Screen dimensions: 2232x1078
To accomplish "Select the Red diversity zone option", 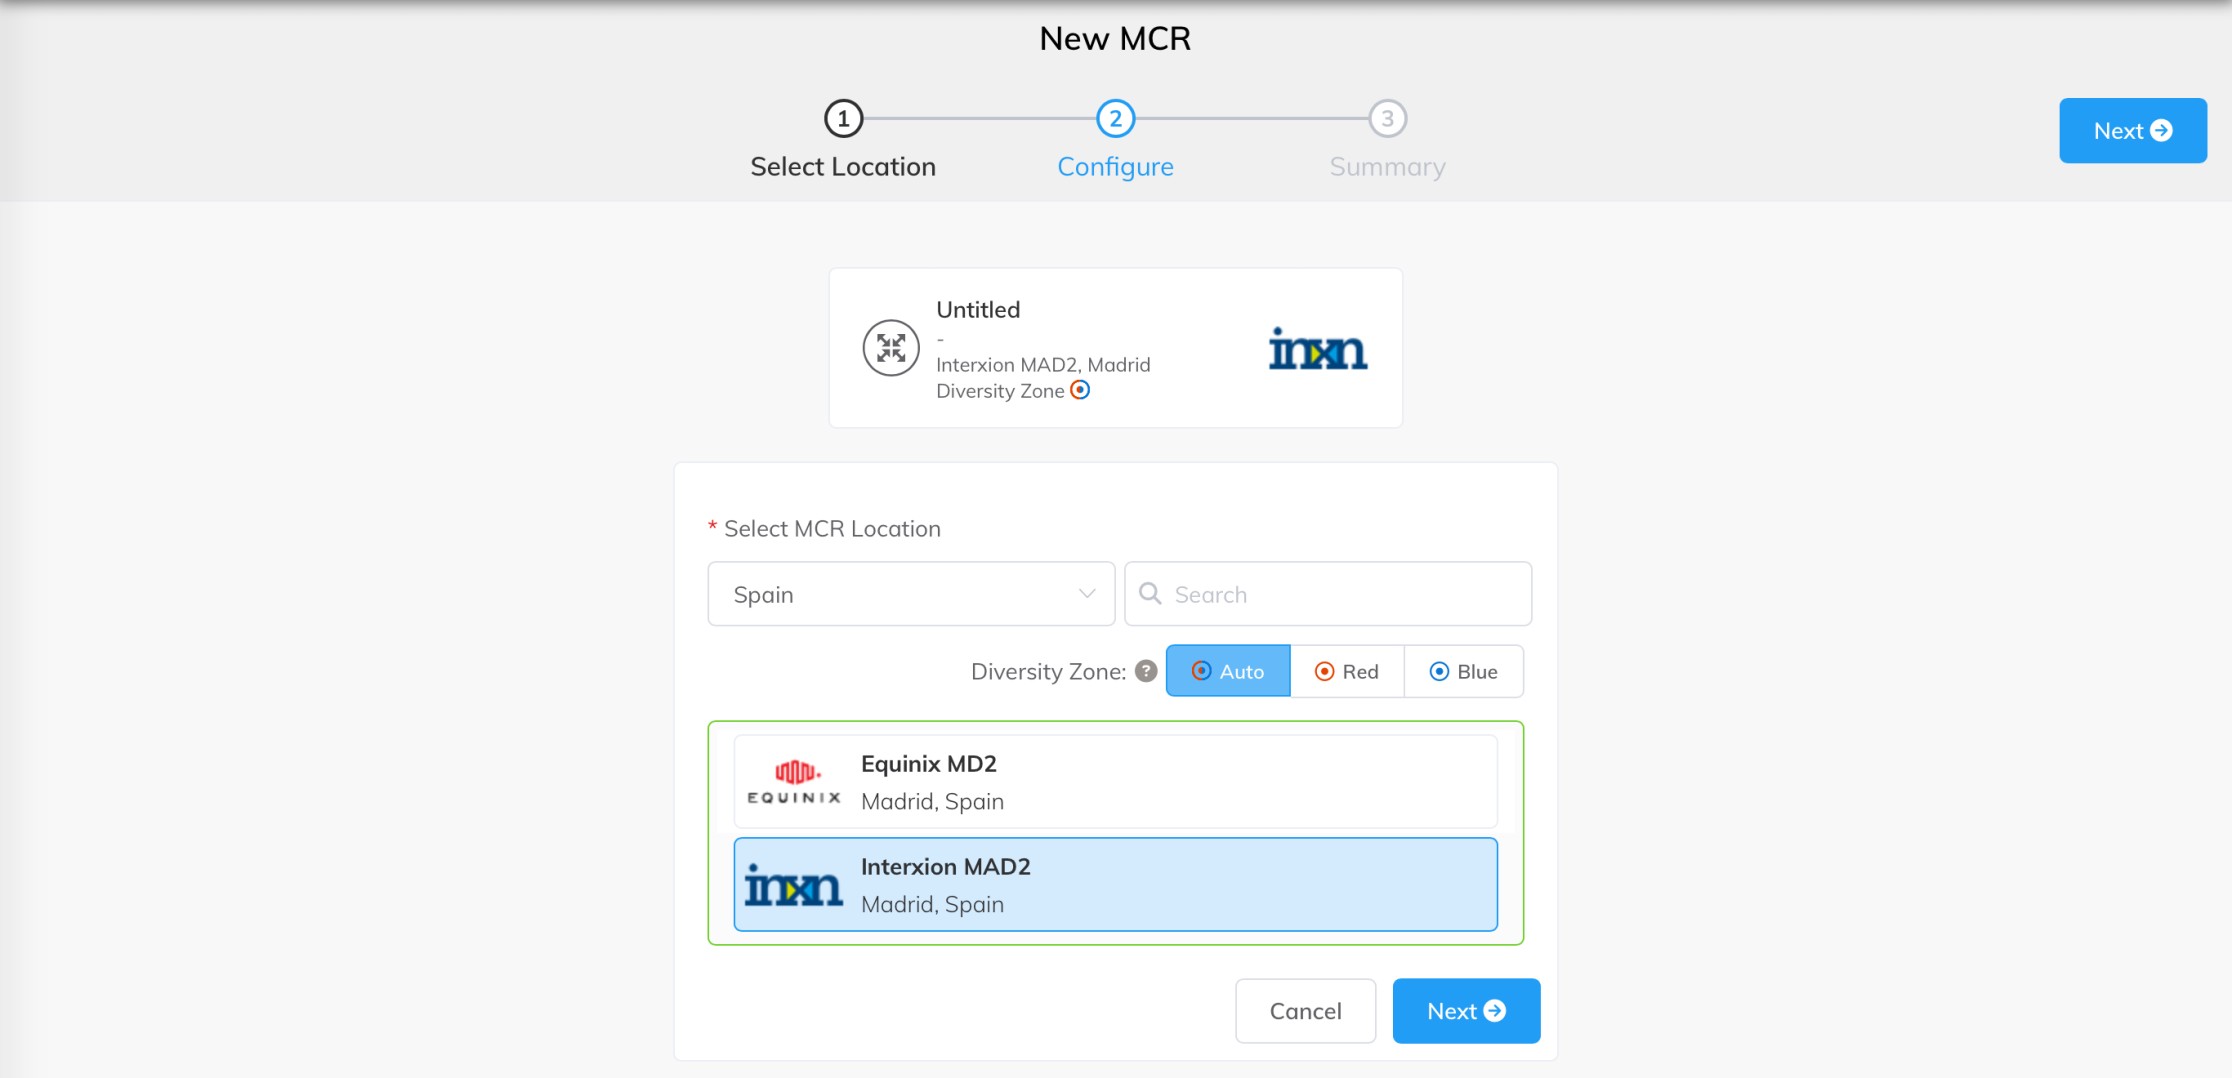I will 1347,671.
